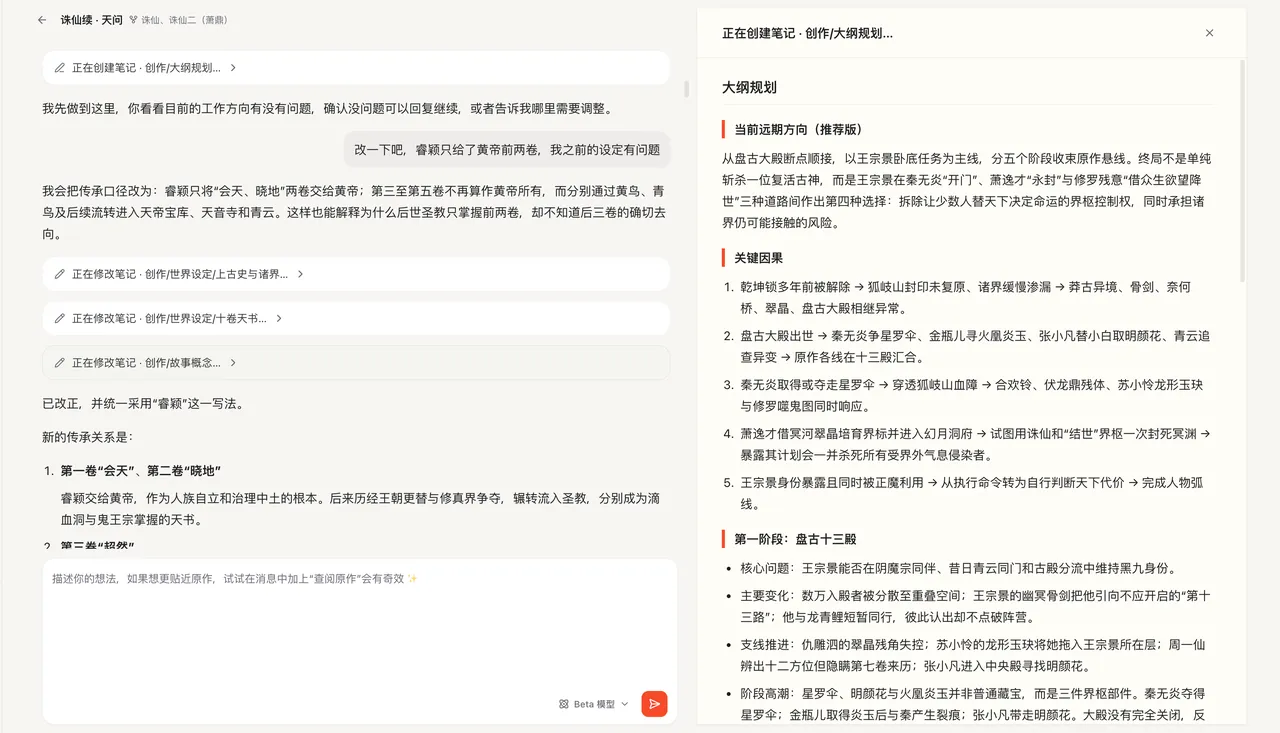Expand the 世界设定/十卷天书 card chevron
1280x733 pixels.
279,318
